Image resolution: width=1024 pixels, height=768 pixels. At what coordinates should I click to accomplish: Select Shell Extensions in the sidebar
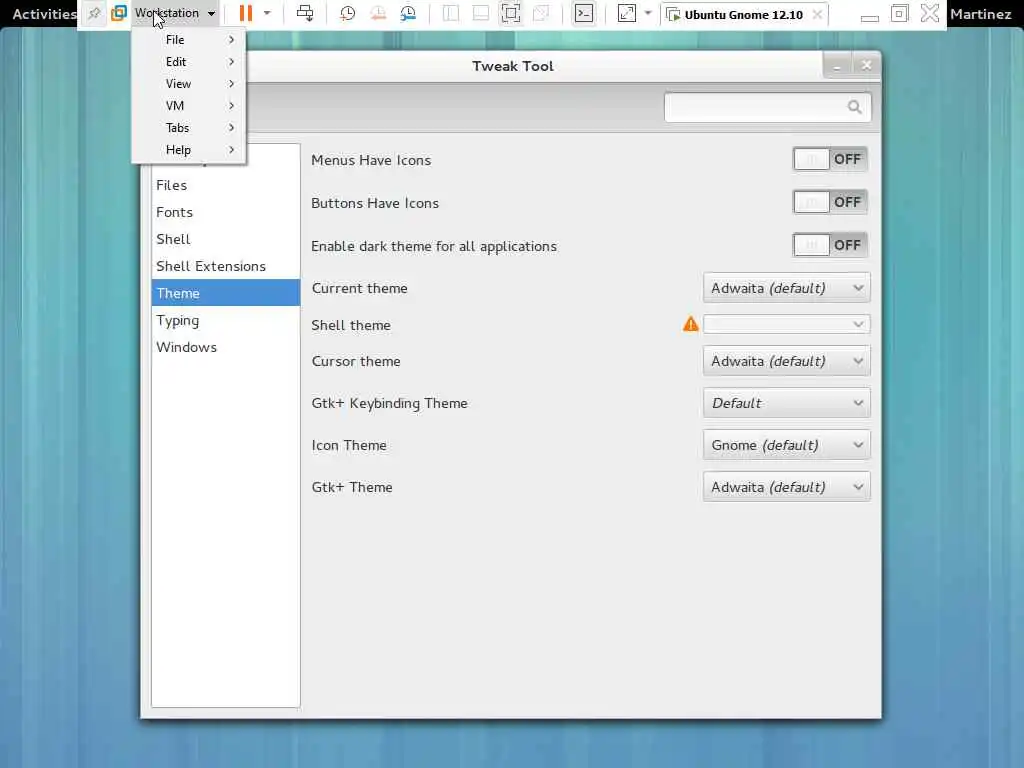click(x=225, y=266)
